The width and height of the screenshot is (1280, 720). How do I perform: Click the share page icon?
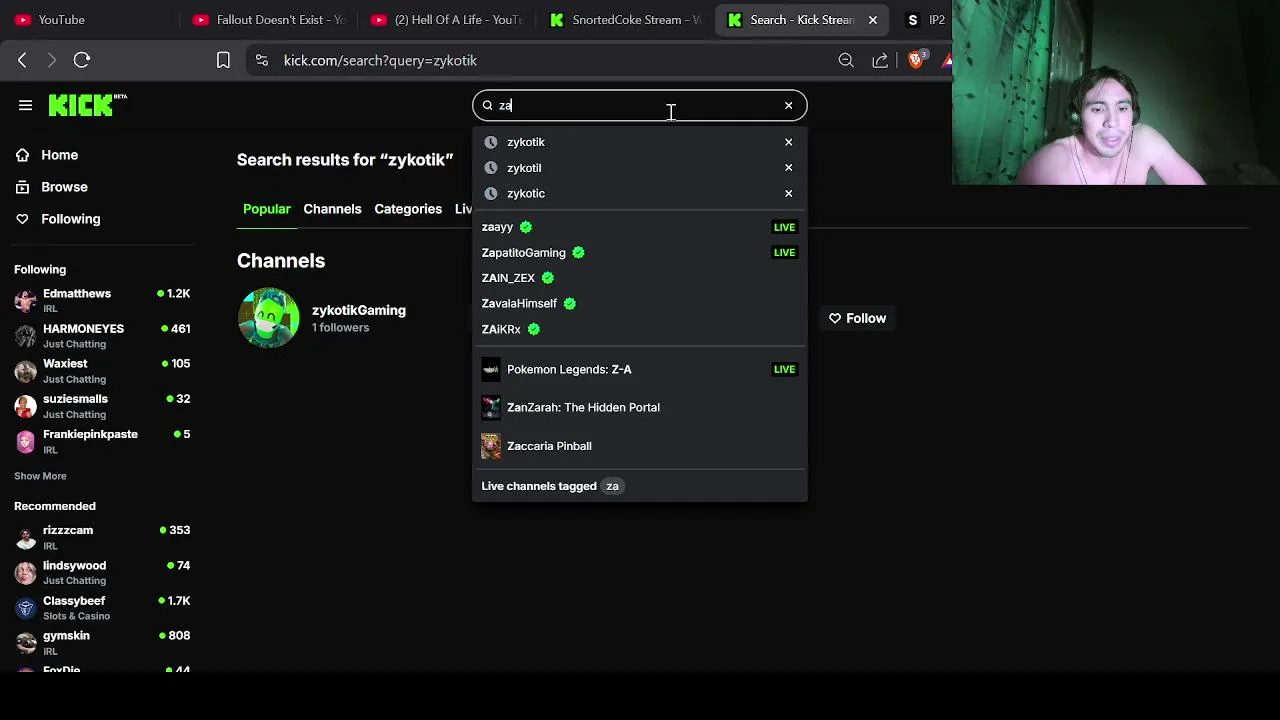click(880, 60)
